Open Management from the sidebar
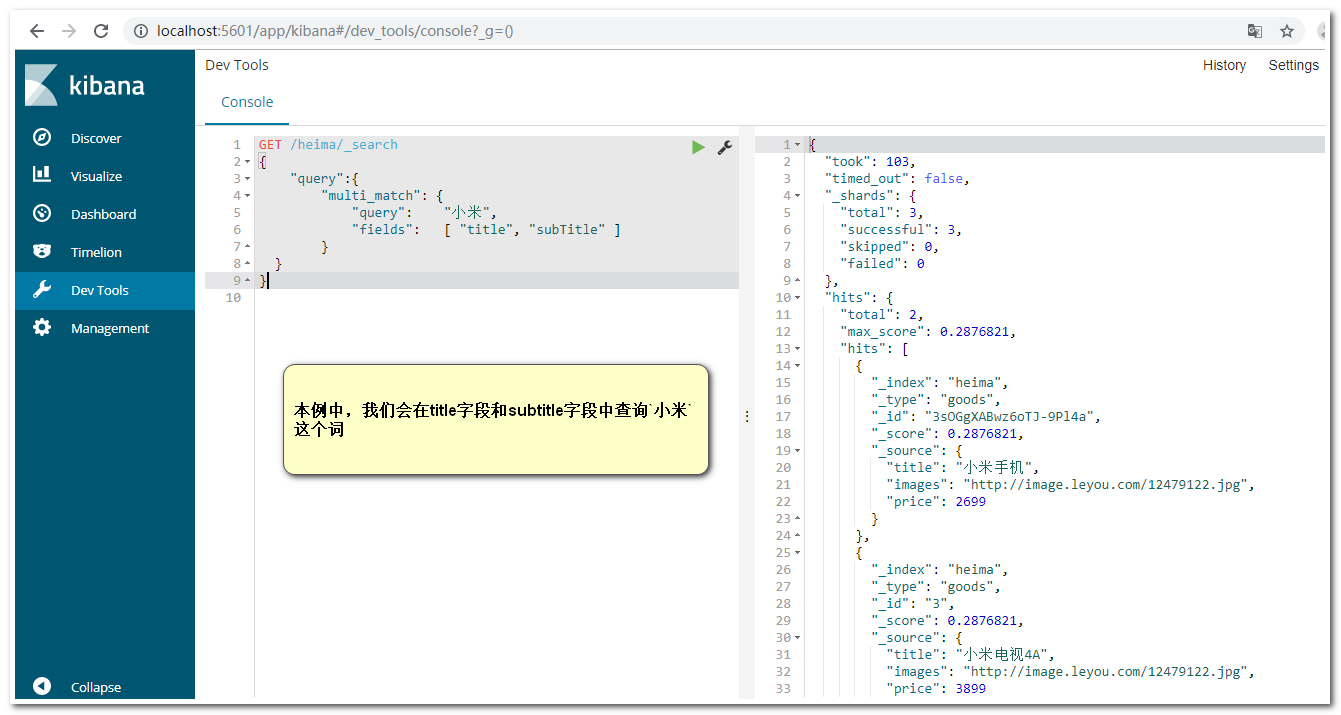Viewport: 1341px width, 715px height. [110, 328]
